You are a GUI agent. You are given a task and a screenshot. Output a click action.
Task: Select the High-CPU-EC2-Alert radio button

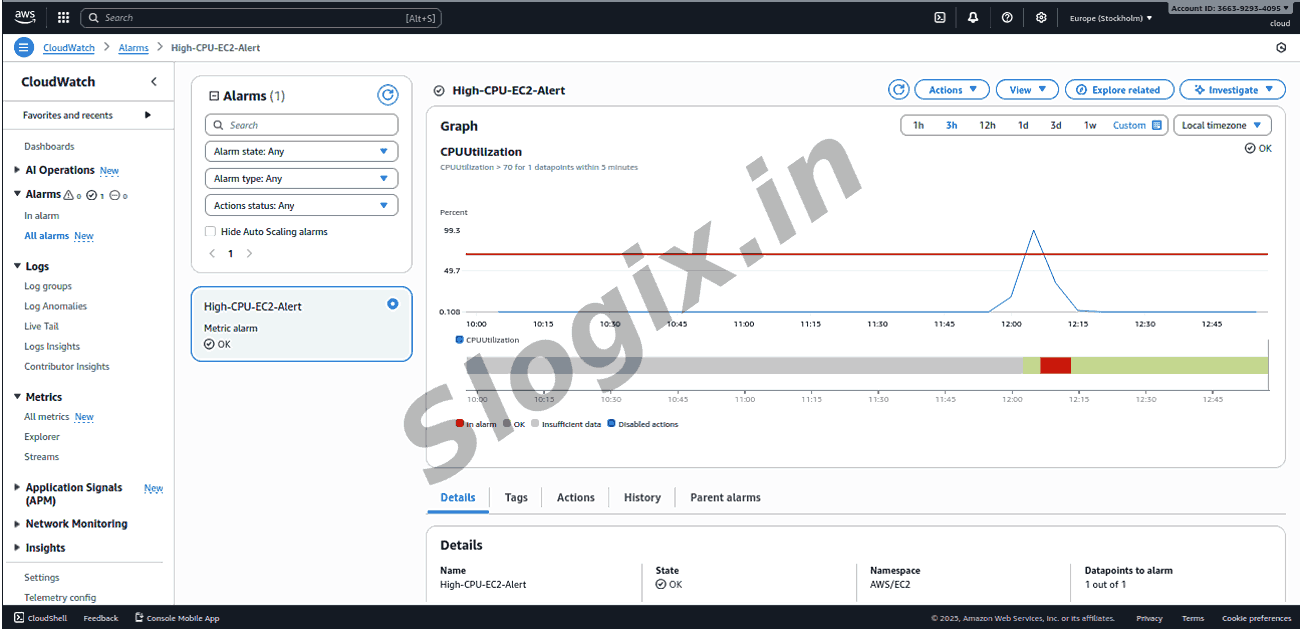392,304
